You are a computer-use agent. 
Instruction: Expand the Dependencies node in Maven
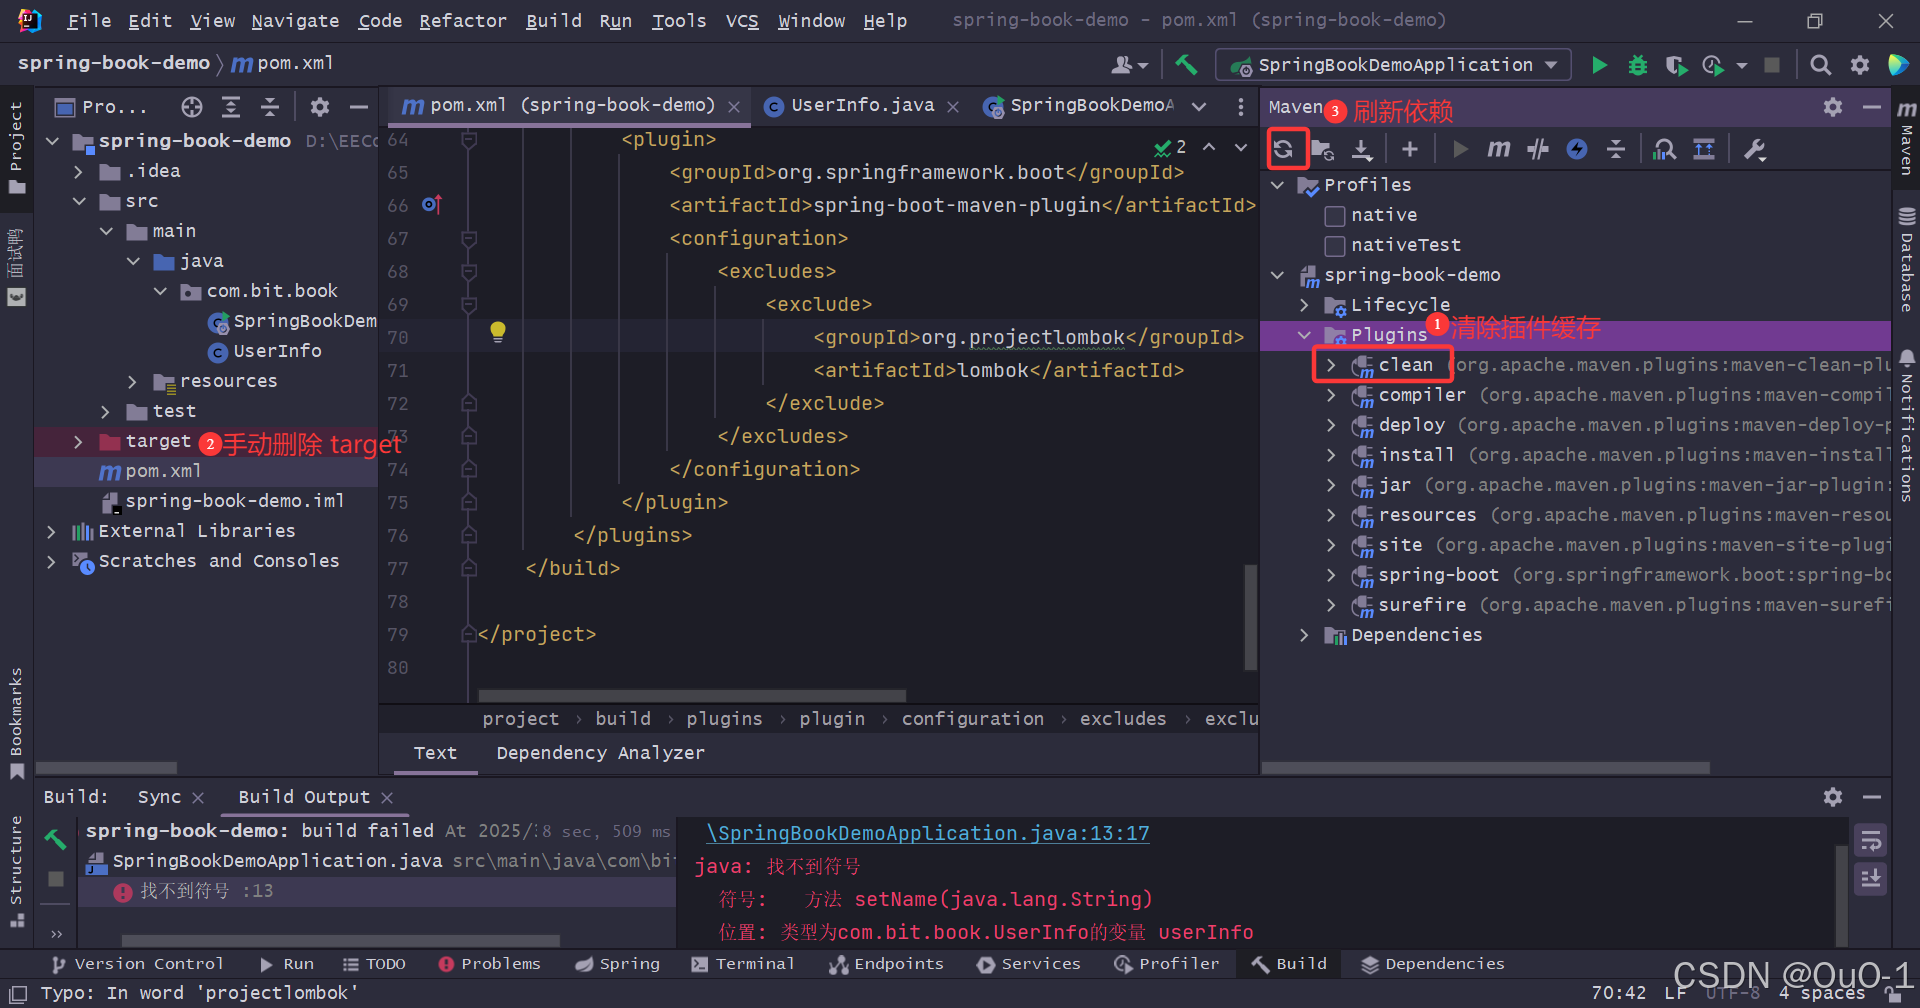pyautogui.click(x=1304, y=635)
